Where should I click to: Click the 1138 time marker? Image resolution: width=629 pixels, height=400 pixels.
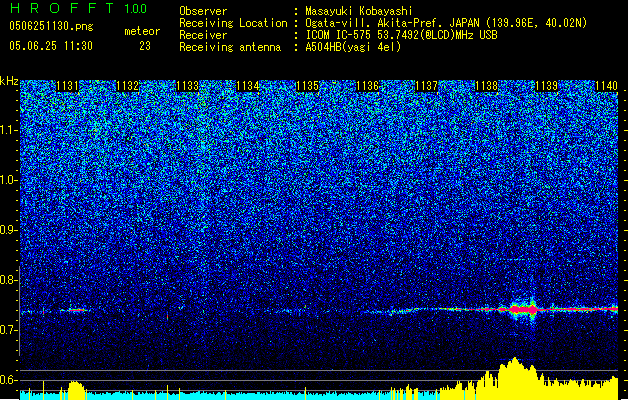pos(487,86)
